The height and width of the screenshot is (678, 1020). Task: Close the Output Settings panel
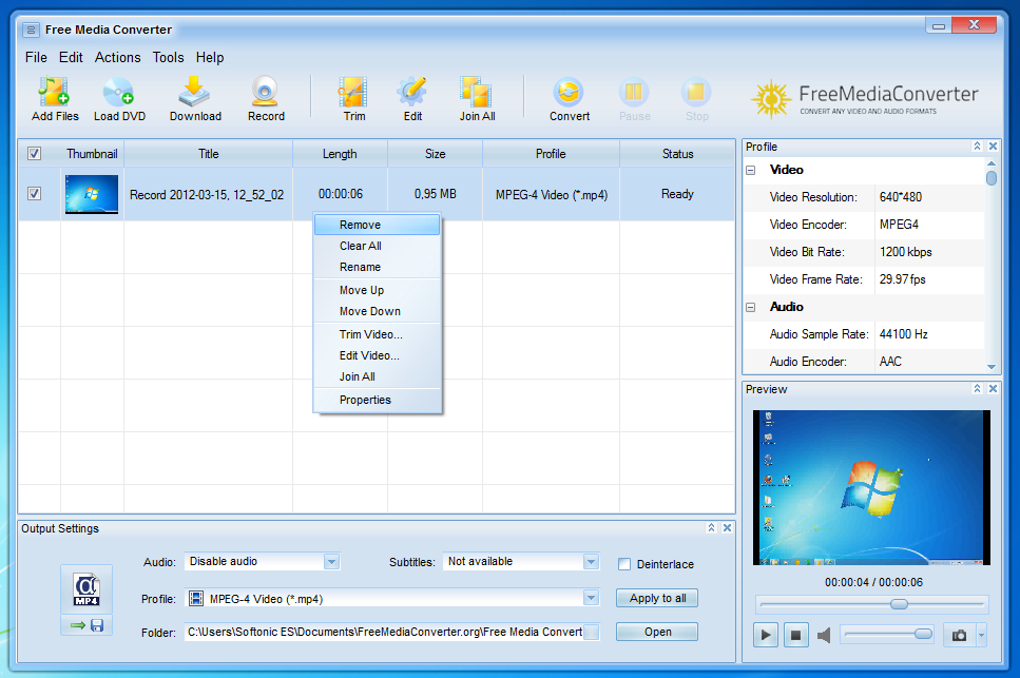click(x=727, y=528)
